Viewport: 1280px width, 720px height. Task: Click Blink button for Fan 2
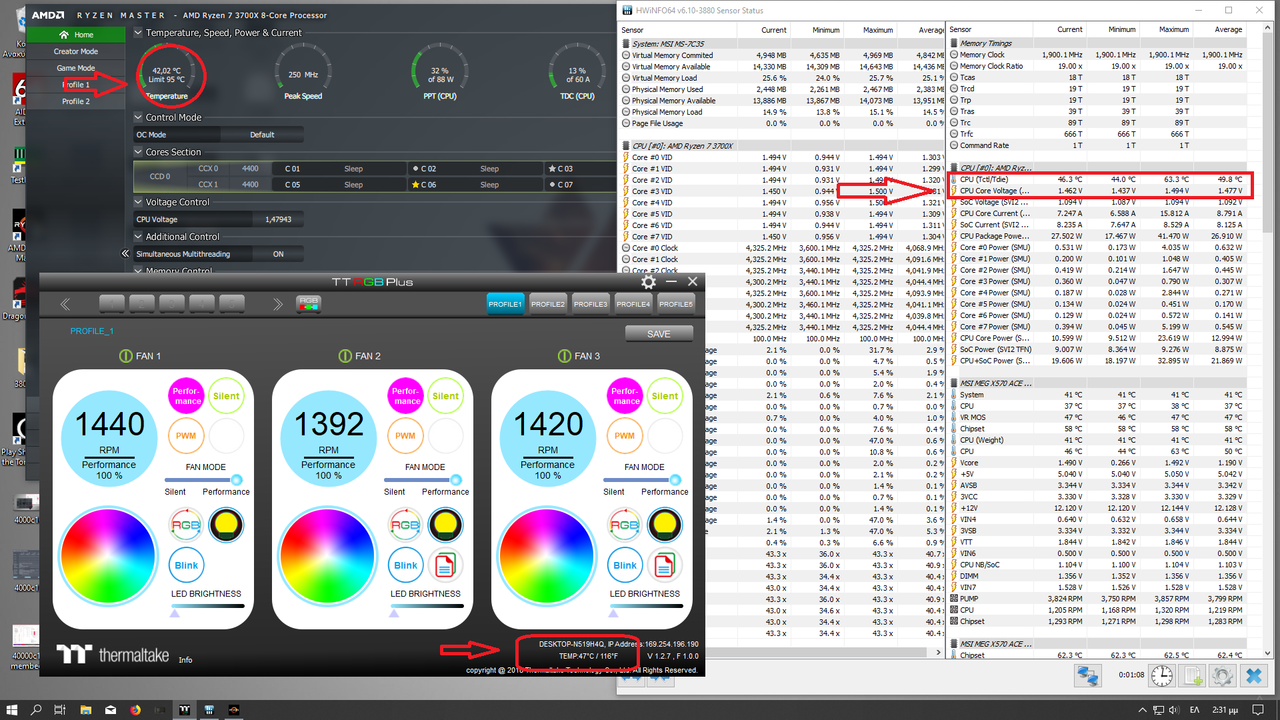[405, 565]
